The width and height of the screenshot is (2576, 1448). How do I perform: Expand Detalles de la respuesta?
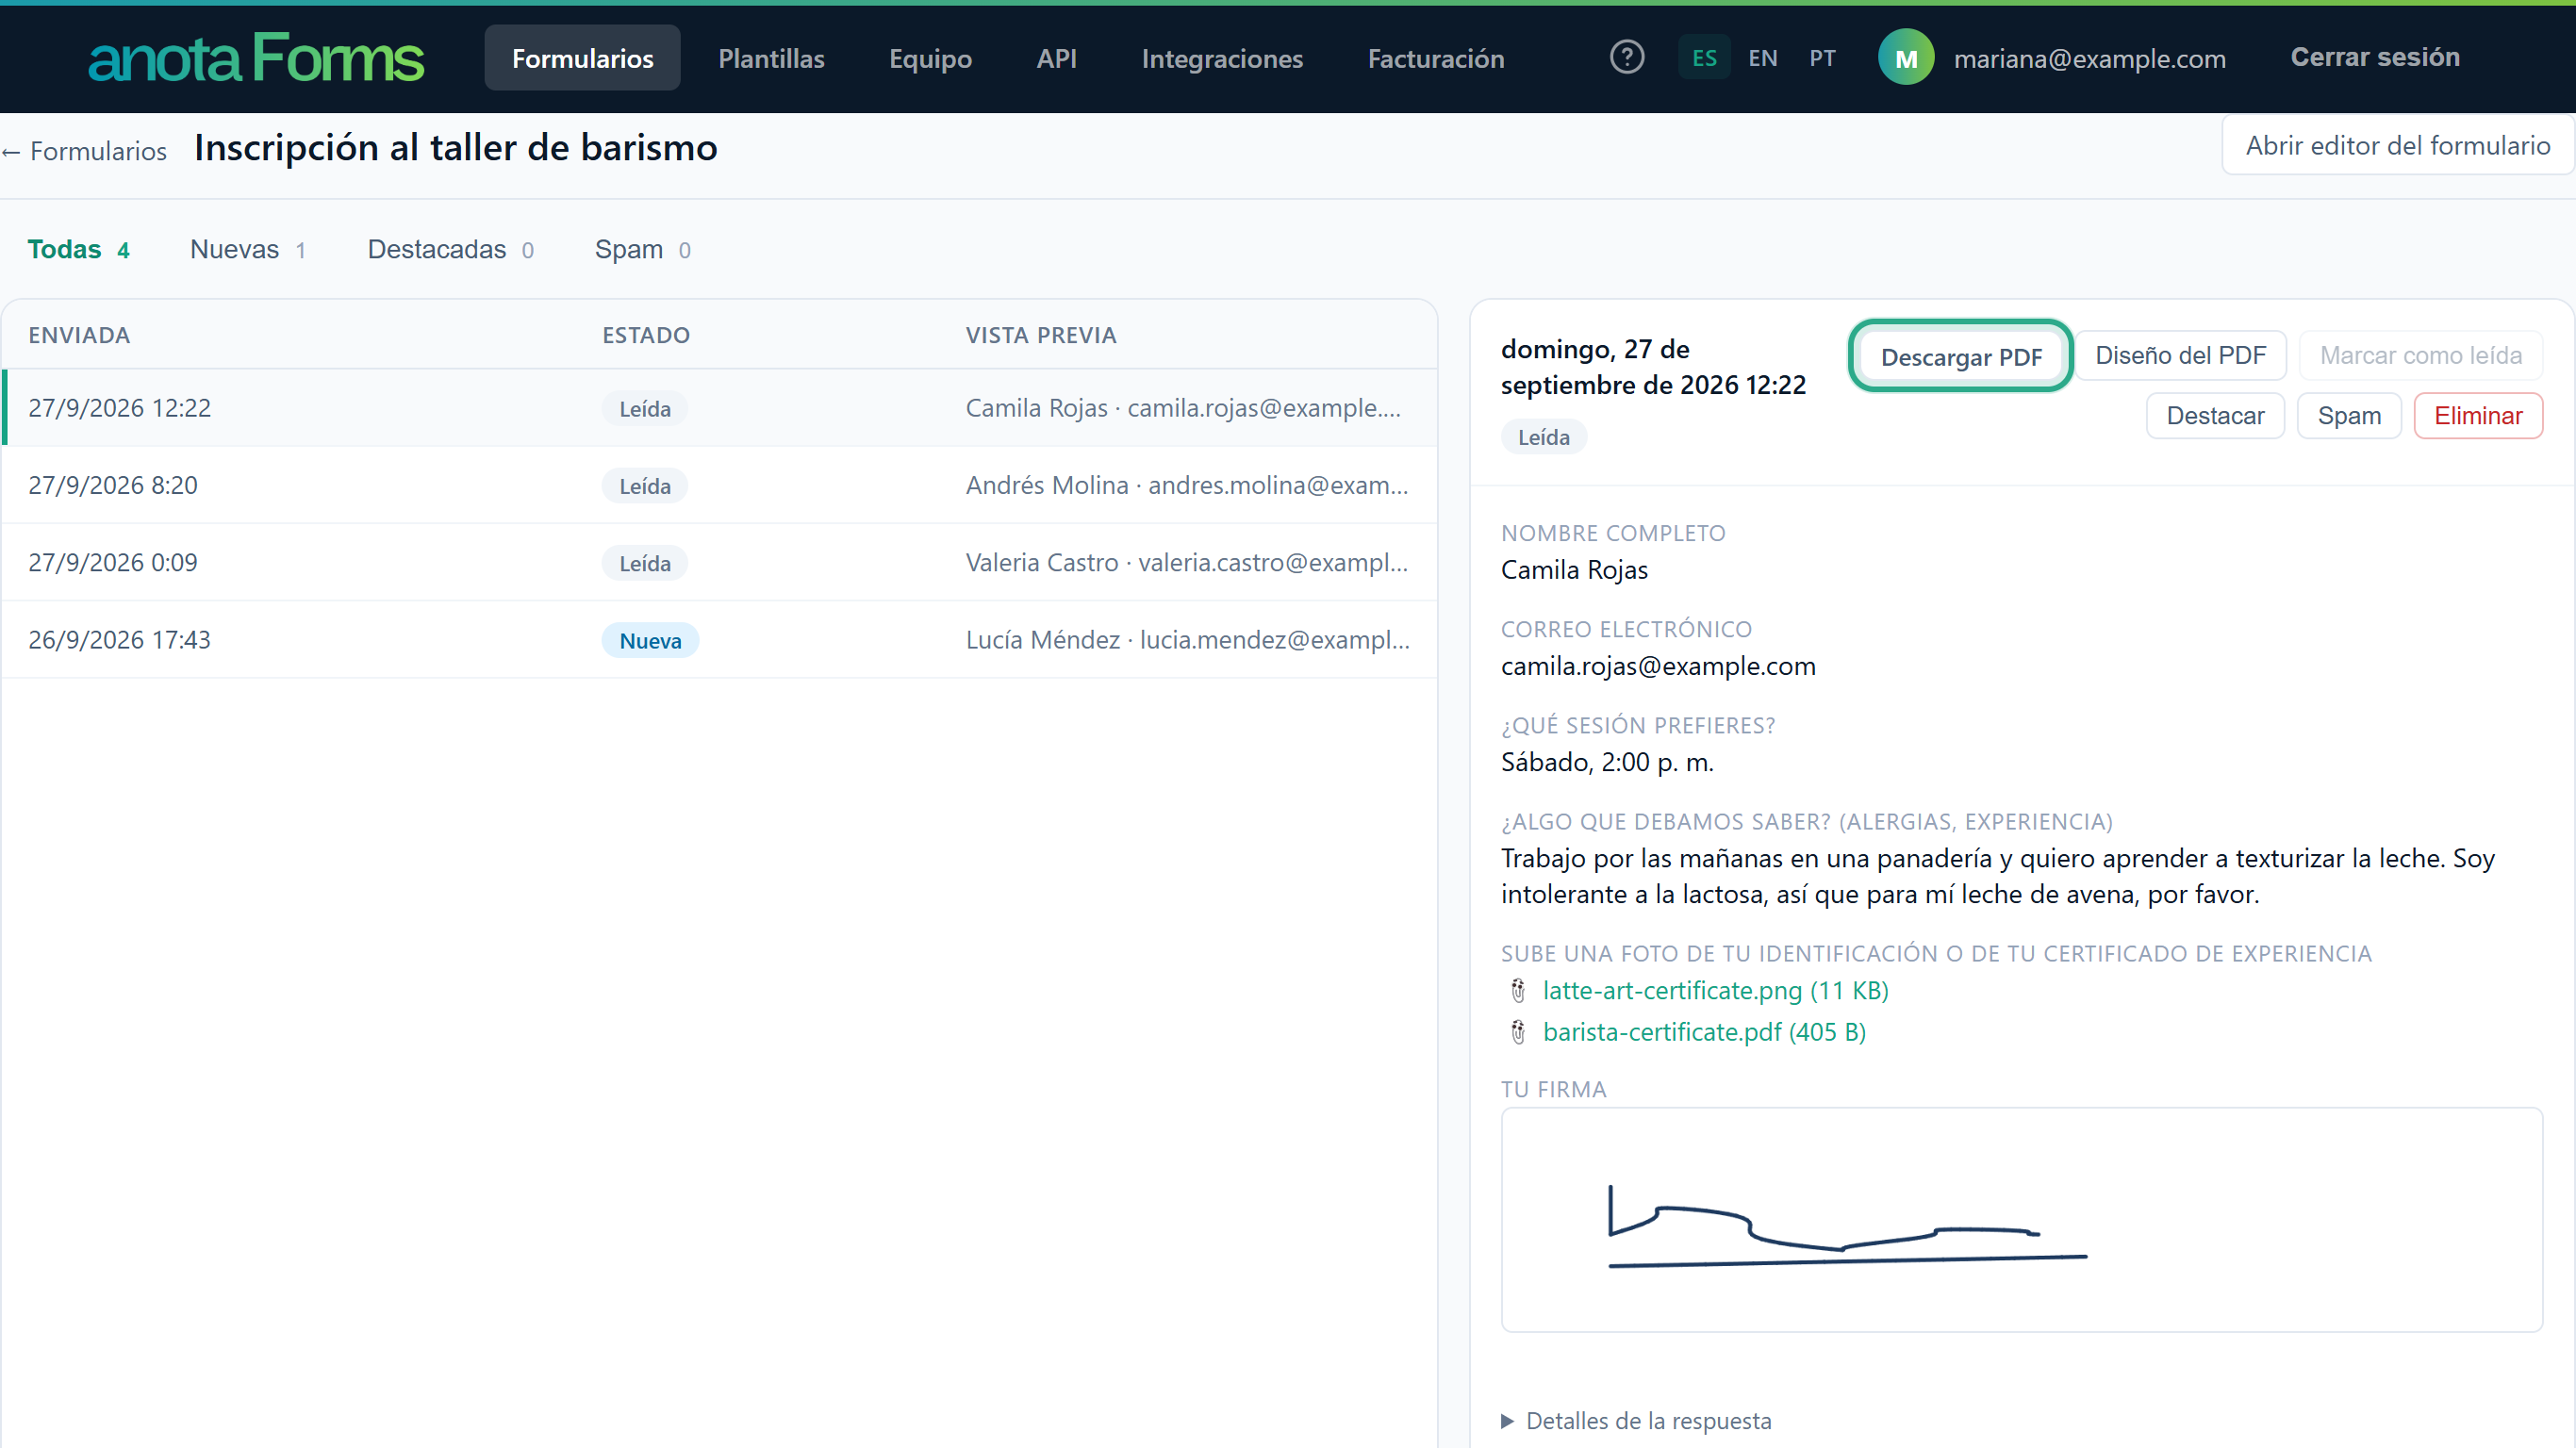1637,1420
